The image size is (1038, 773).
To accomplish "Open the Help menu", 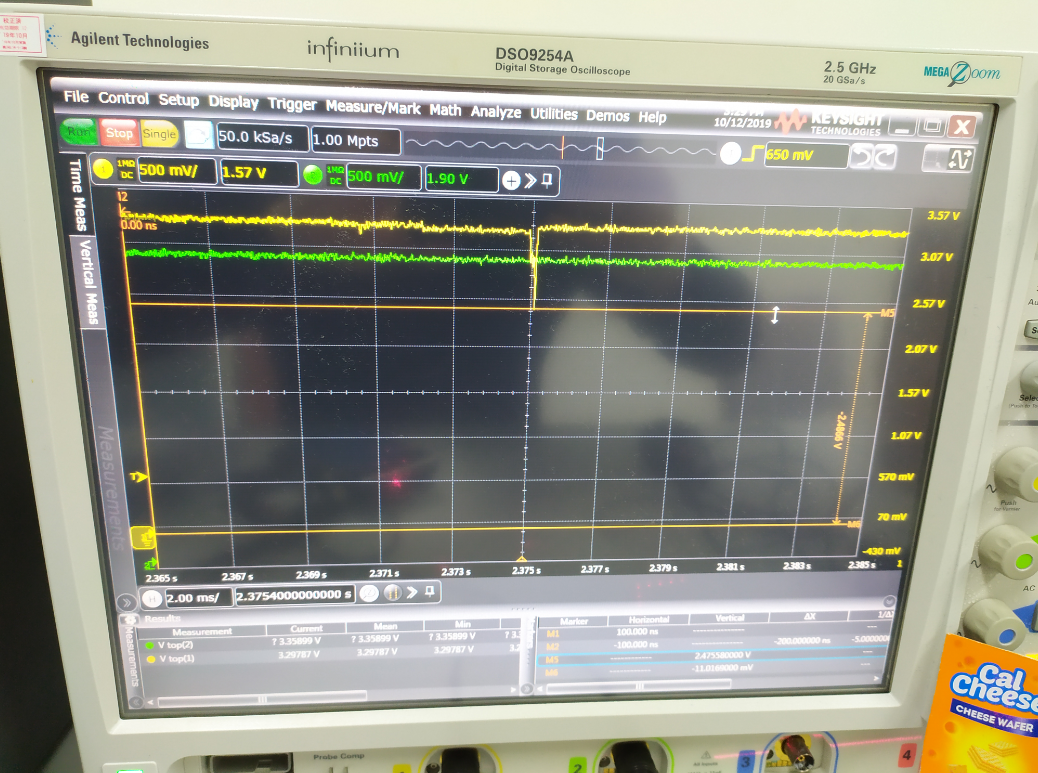I will [x=652, y=117].
